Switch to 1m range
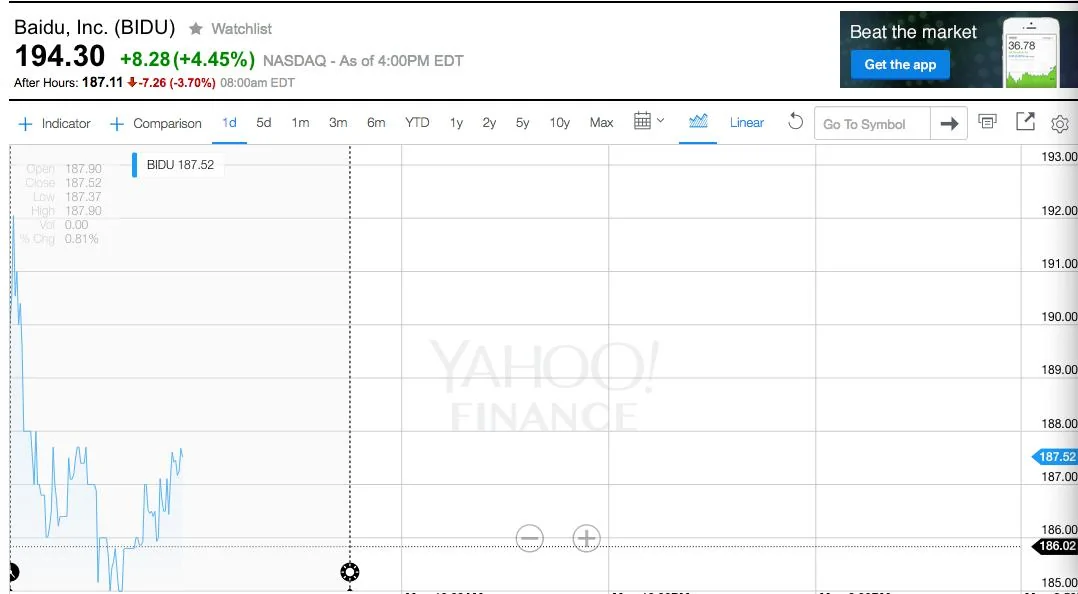 tap(300, 123)
